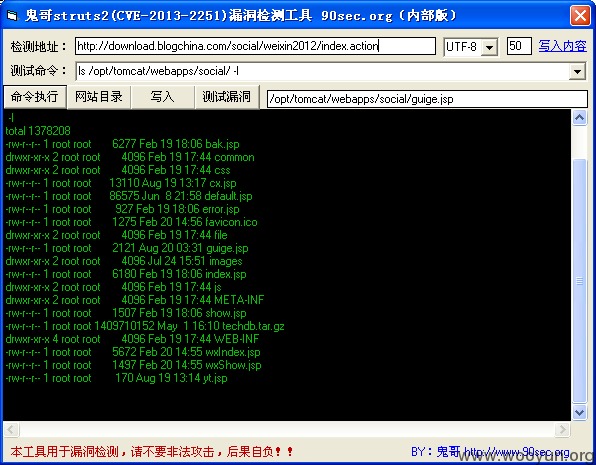Select the wxIndex.jsp output row
Screen dimensions: 596x465
[x=133, y=352]
